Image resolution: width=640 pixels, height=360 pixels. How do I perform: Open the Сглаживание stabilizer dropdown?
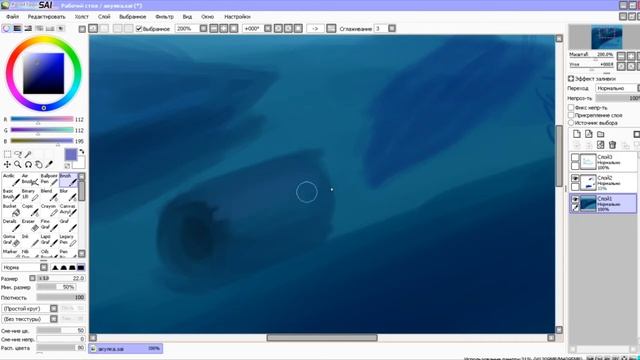[x=392, y=29]
